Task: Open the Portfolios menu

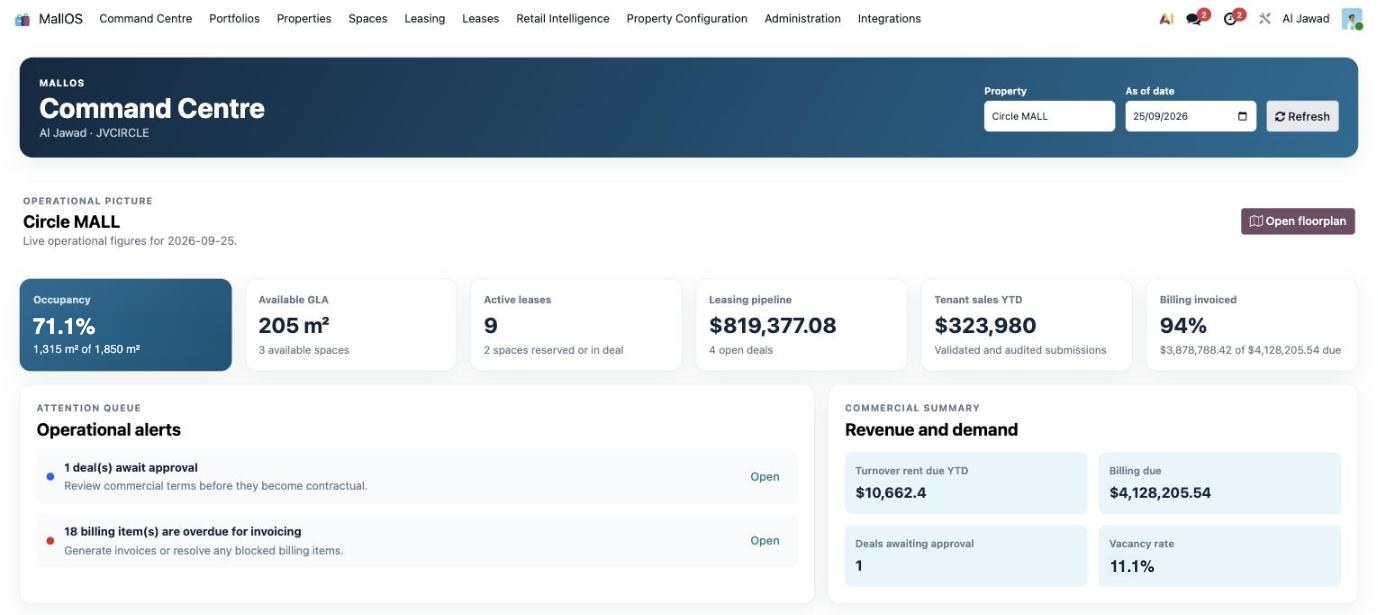Action: tap(234, 19)
